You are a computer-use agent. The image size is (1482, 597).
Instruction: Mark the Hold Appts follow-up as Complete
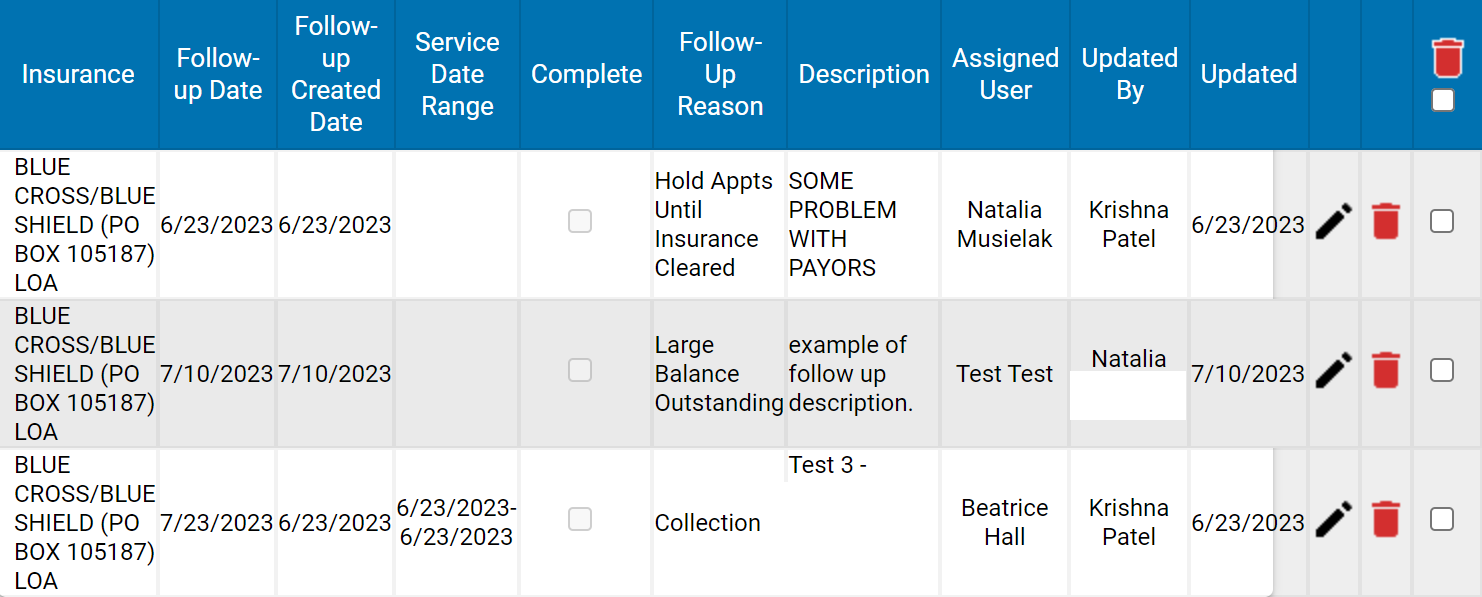point(580,222)
